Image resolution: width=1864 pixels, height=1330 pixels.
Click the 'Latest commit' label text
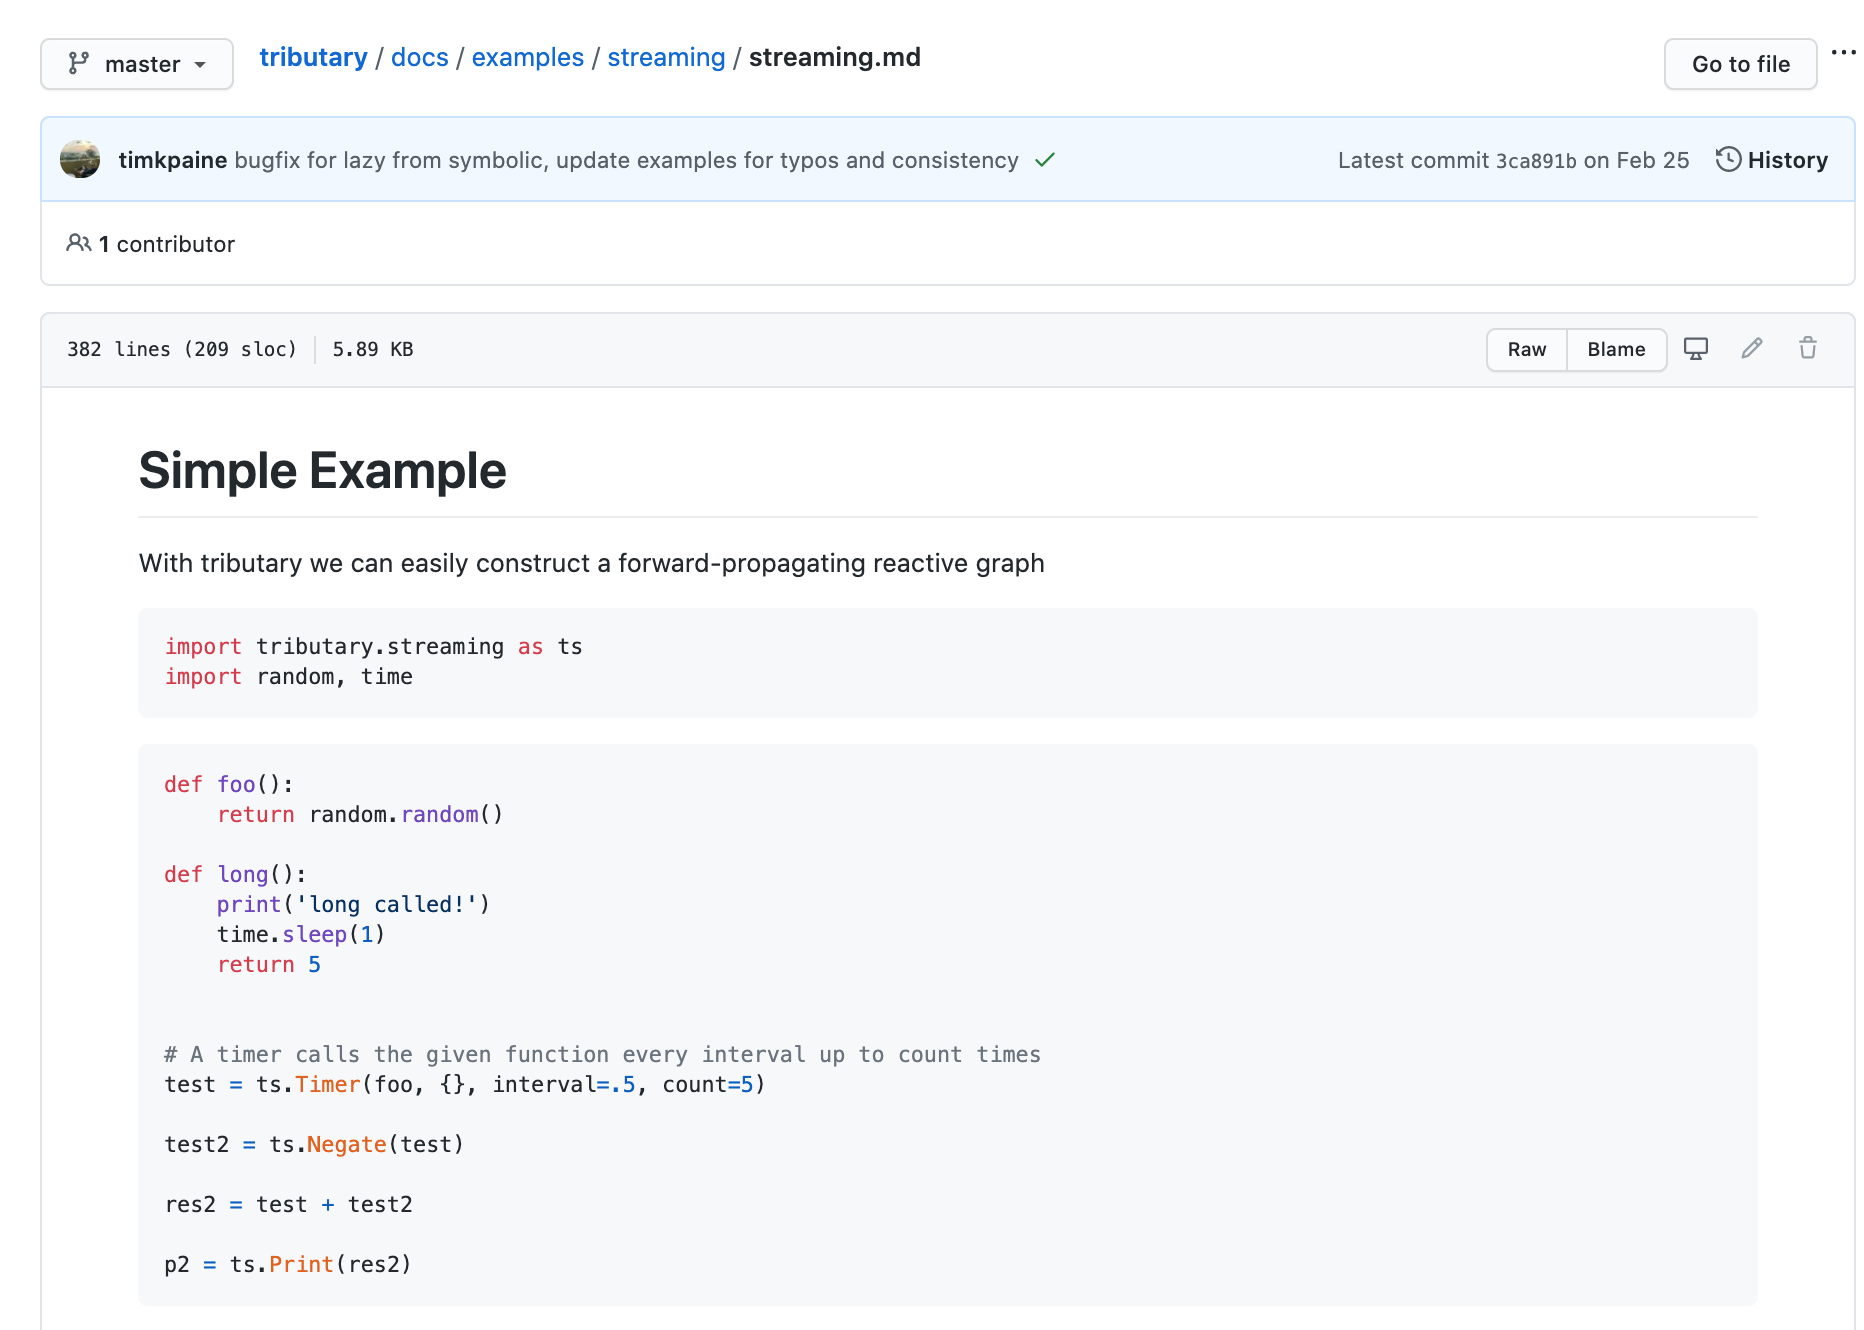(1414, 160)
